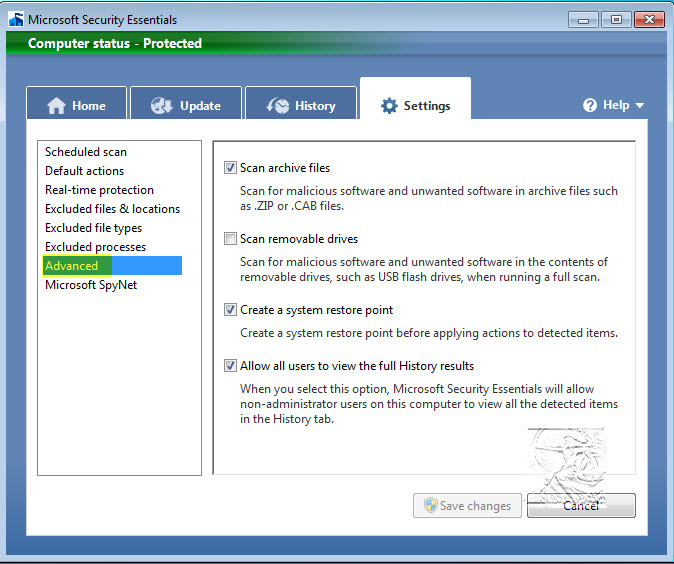
Task: Select Excluded files & locations
Action: pyautogui.click(x=112, y=209)
